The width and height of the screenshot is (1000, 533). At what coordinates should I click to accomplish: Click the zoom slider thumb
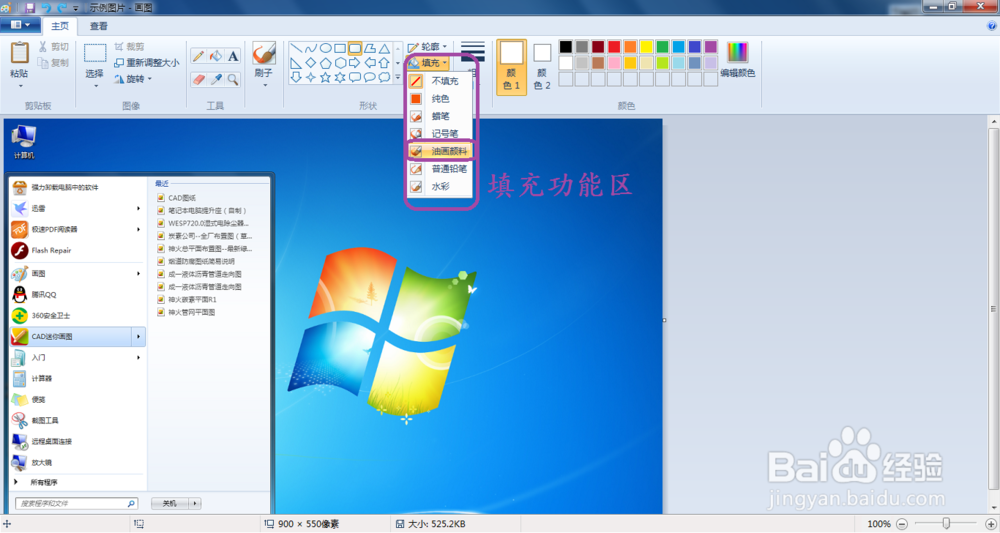coord(946,523)
